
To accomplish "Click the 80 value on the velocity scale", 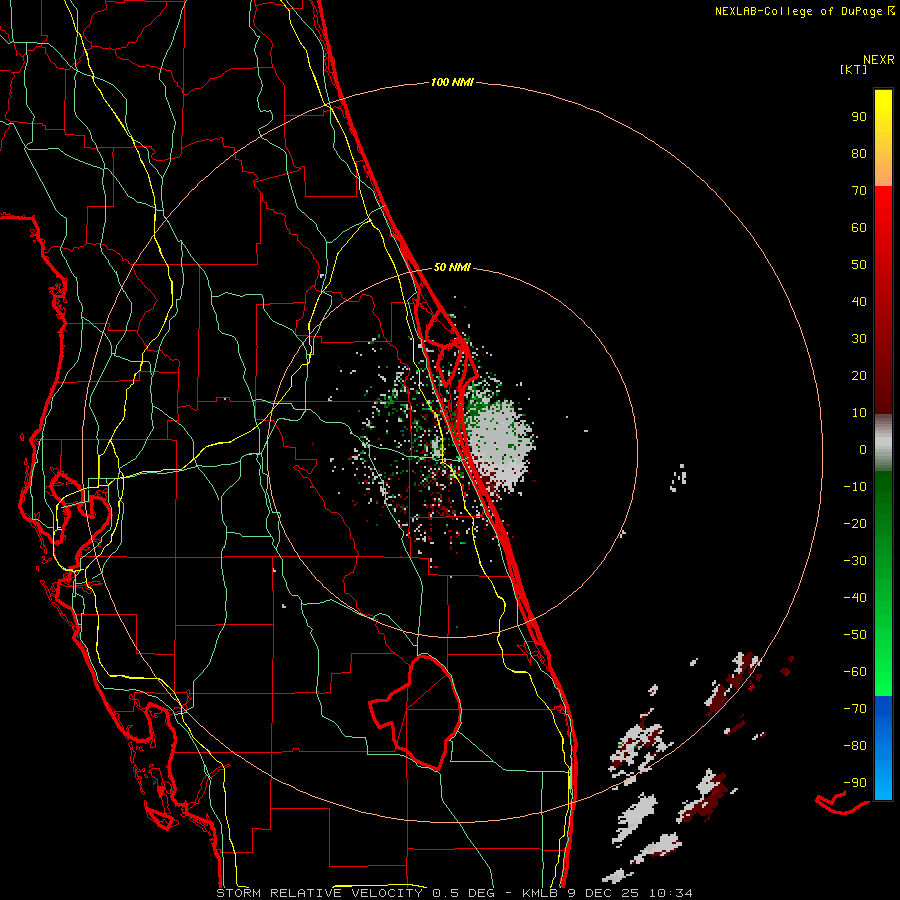I will coord(859,154).
